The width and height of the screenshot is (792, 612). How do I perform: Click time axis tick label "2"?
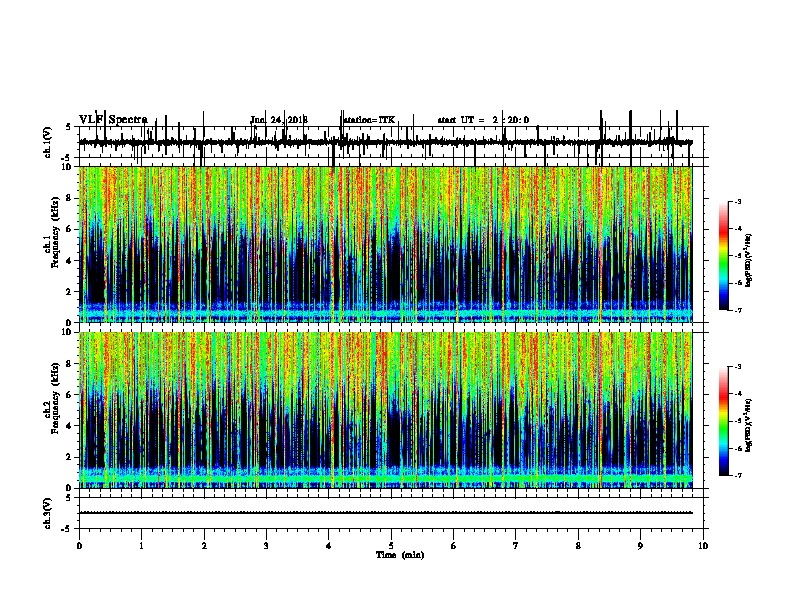tap(204, 546)
